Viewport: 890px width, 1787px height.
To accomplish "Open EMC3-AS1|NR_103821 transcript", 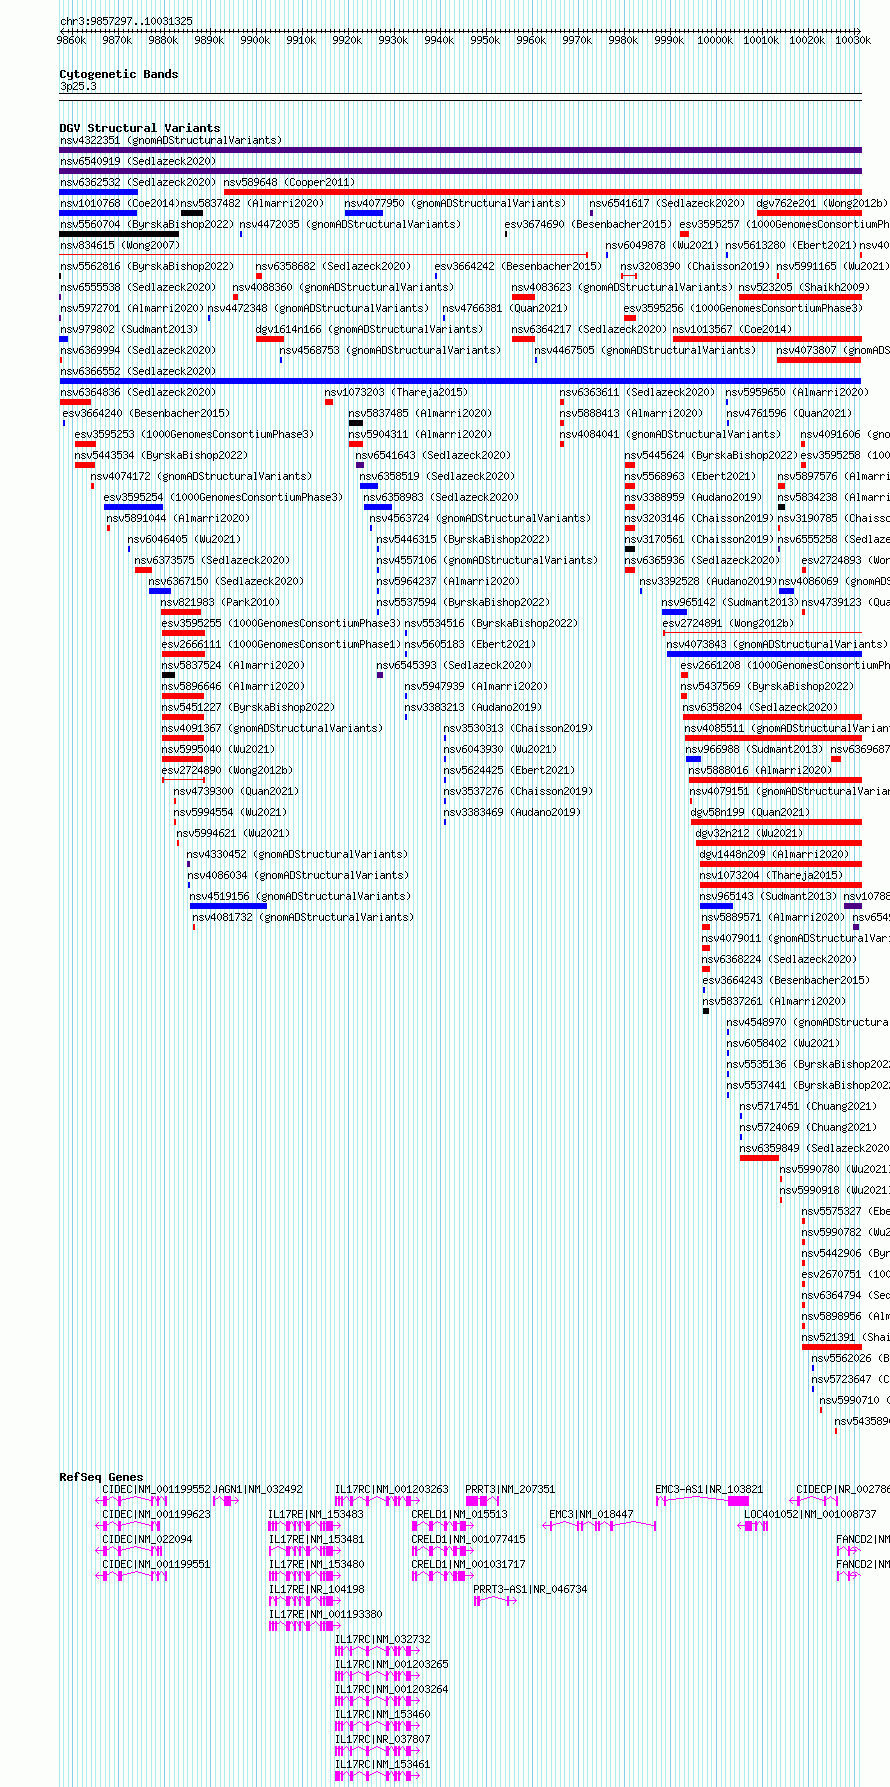I will [x=709, y=1490].
